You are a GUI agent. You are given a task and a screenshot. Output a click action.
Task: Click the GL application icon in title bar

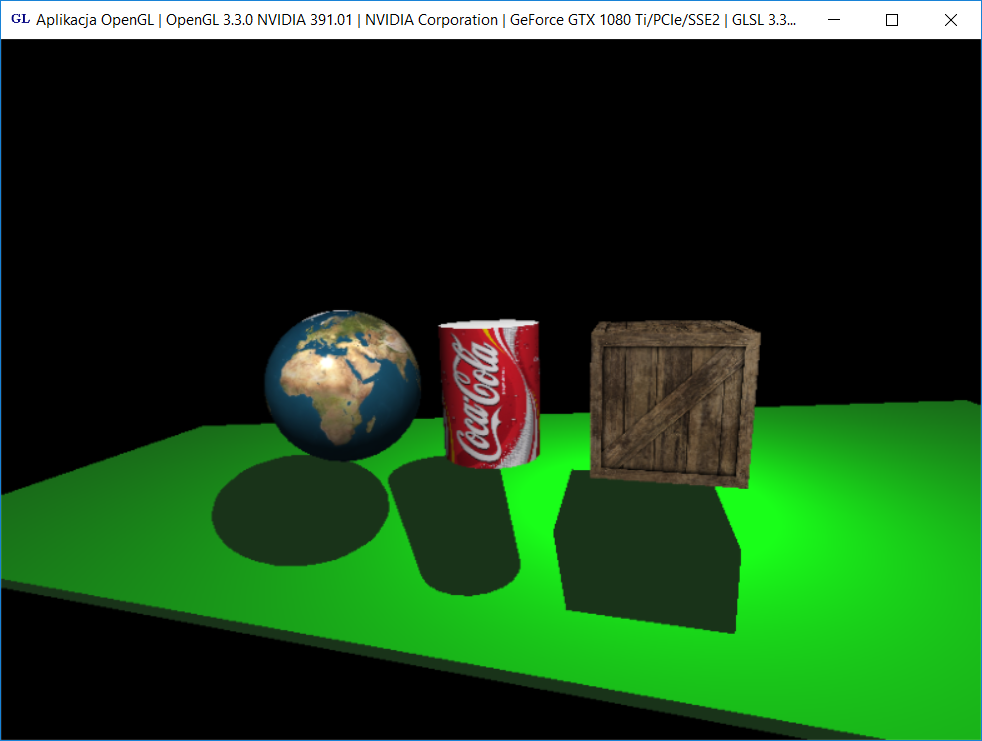pos(19,20)
